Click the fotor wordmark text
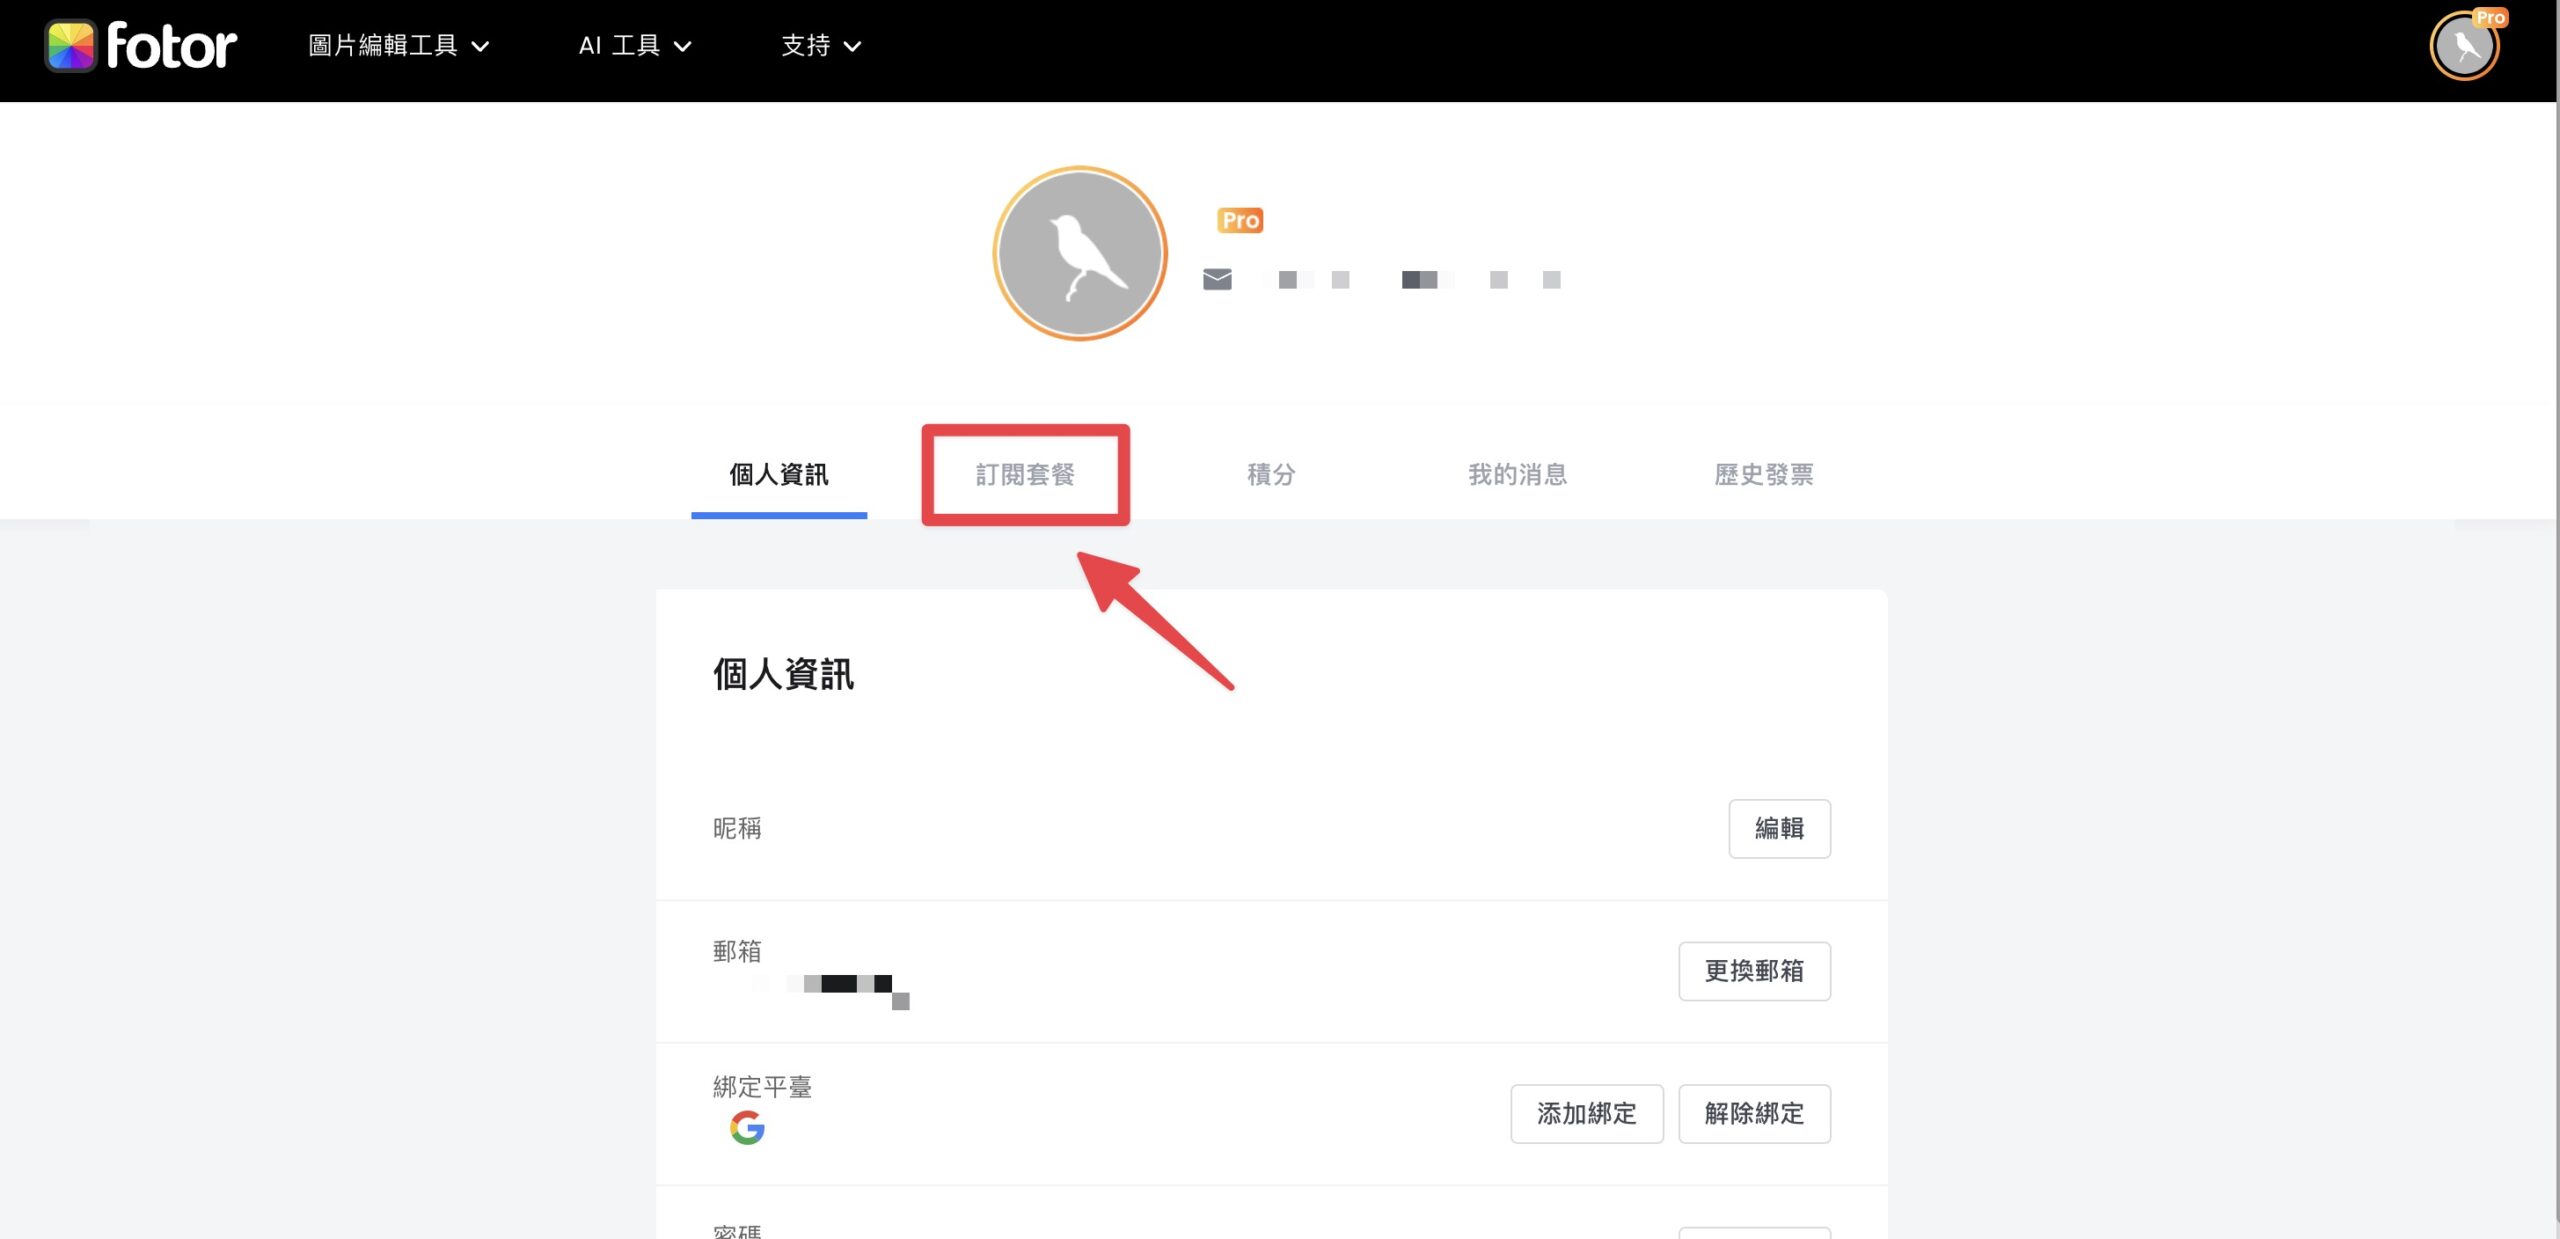 point(172,46)
